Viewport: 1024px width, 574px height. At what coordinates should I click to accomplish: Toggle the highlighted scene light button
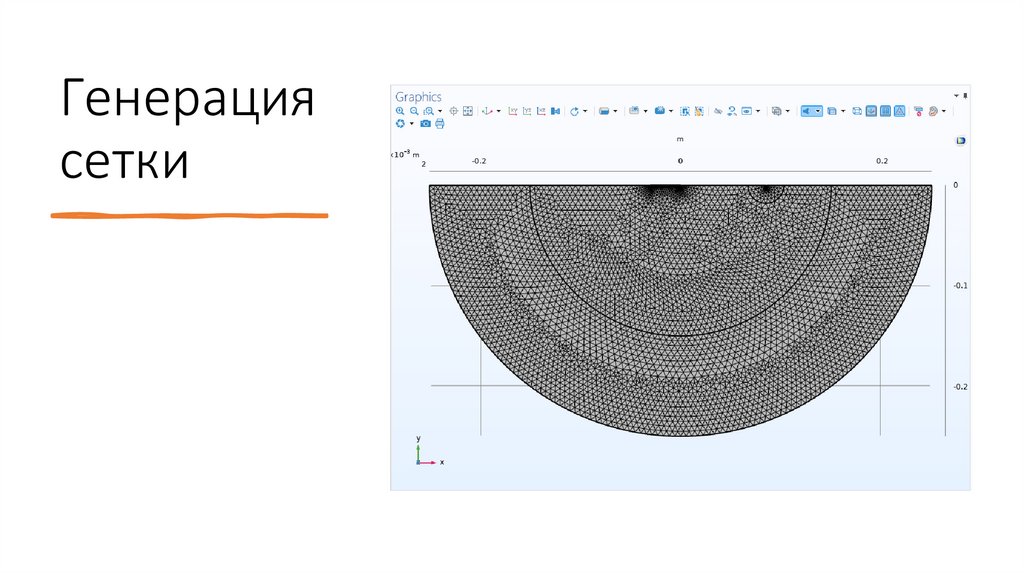coord(806,111)
